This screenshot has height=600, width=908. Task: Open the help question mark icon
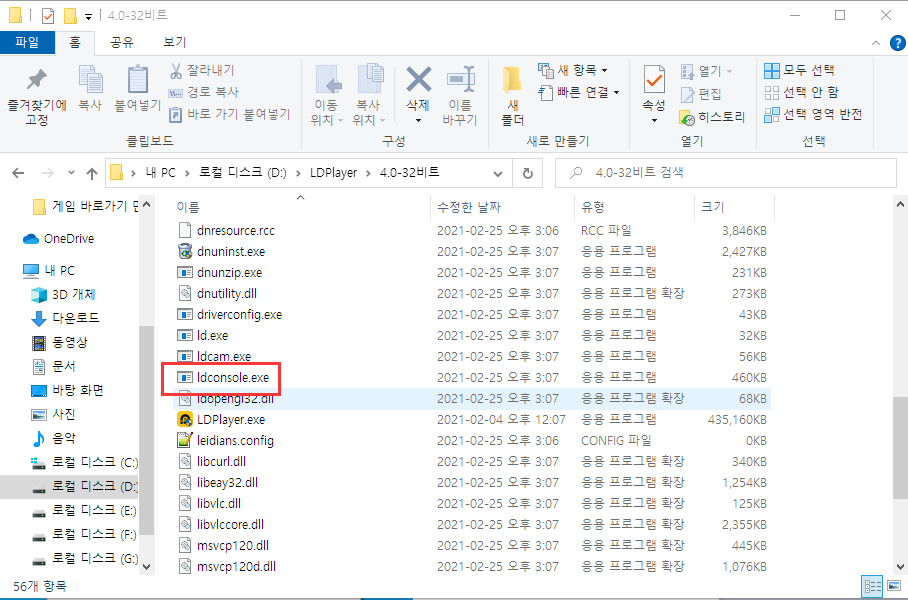coord(897,43)
